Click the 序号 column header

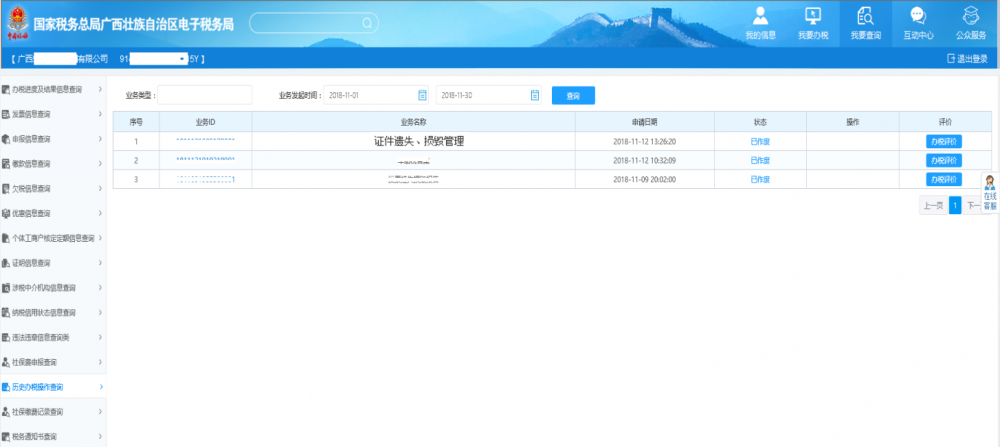click(136, 122)
